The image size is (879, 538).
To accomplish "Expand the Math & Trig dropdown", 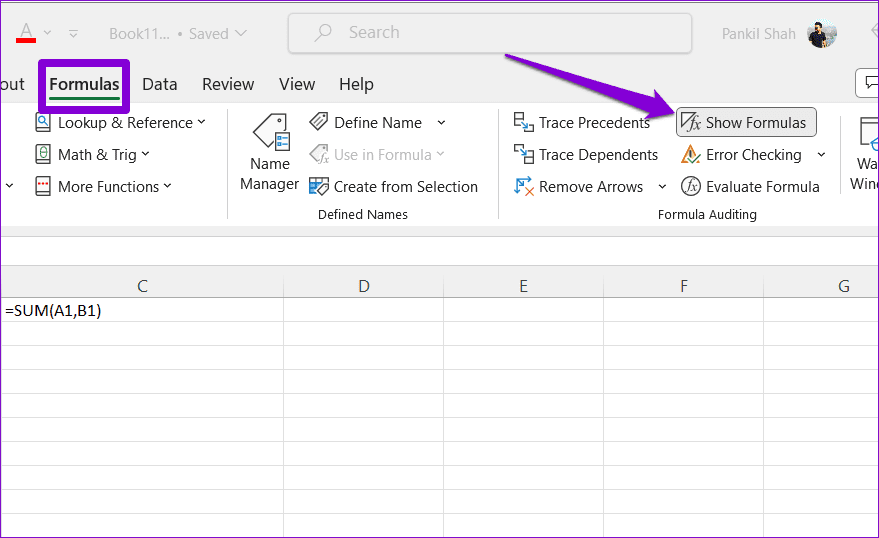I will click(145, 154).
